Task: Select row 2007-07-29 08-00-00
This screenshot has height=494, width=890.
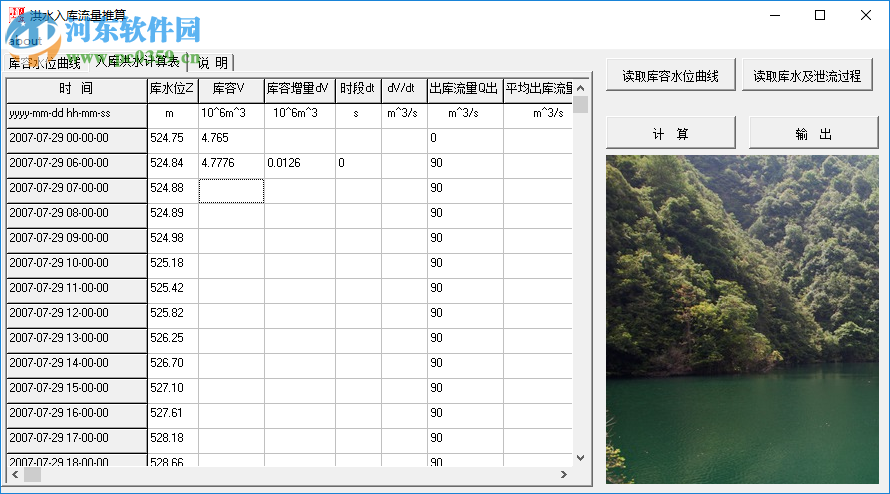Action: point(77,215)
